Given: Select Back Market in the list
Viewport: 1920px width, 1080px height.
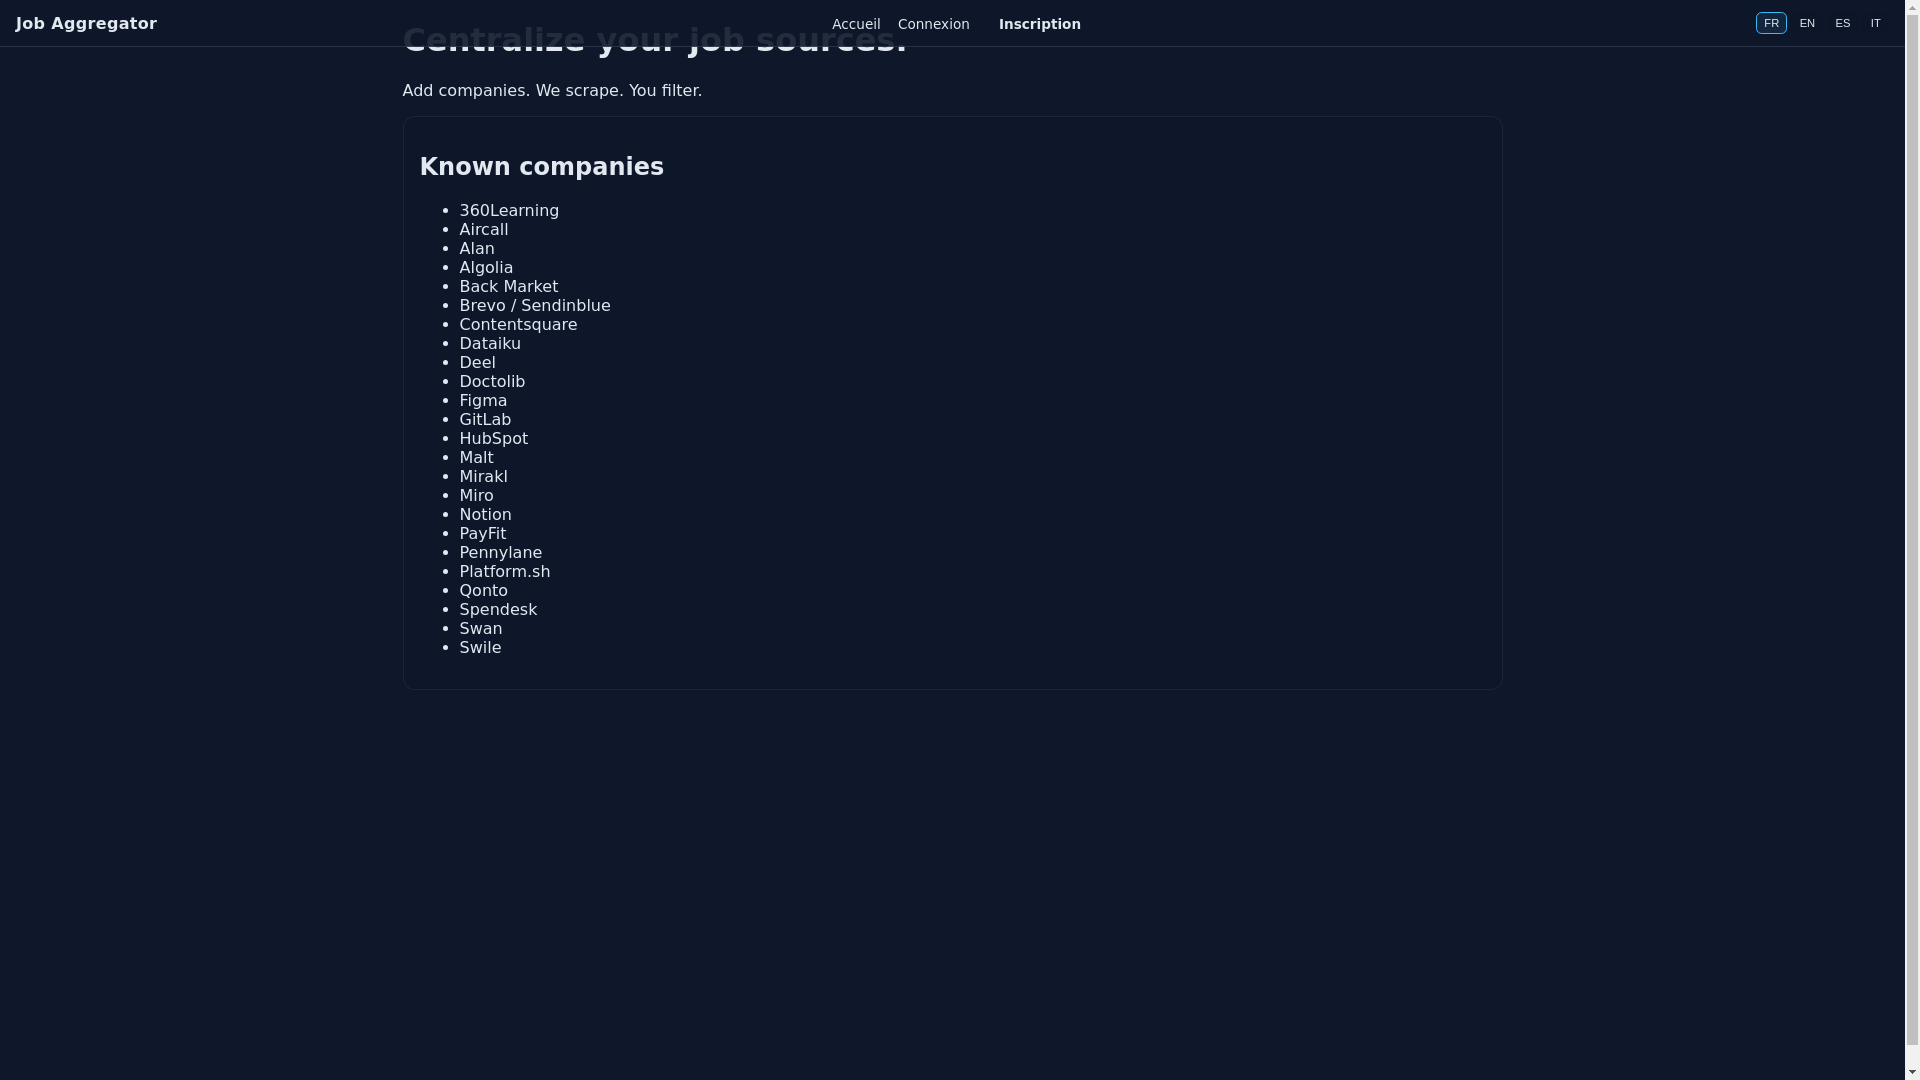Looking at the screenshot, I should (509, 287).
